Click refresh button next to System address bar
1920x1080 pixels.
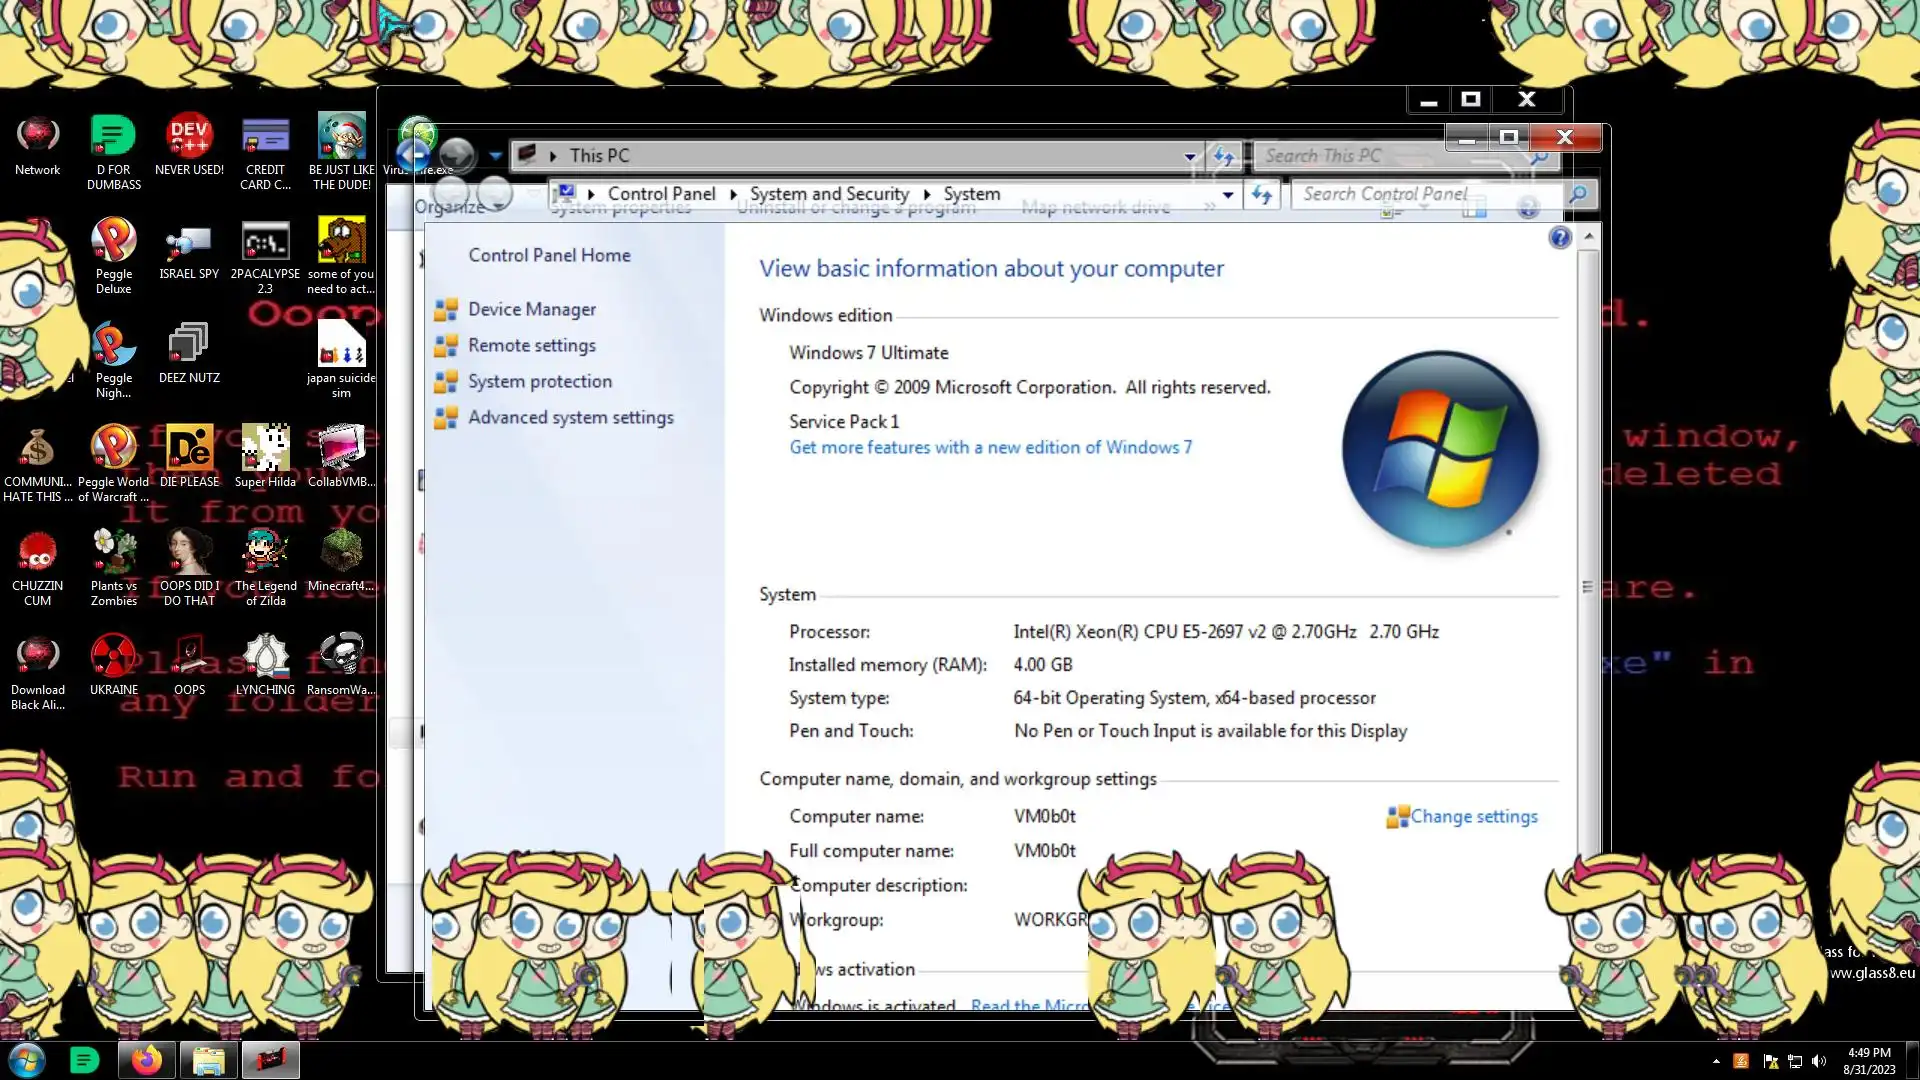click(x=1261, y=195)
